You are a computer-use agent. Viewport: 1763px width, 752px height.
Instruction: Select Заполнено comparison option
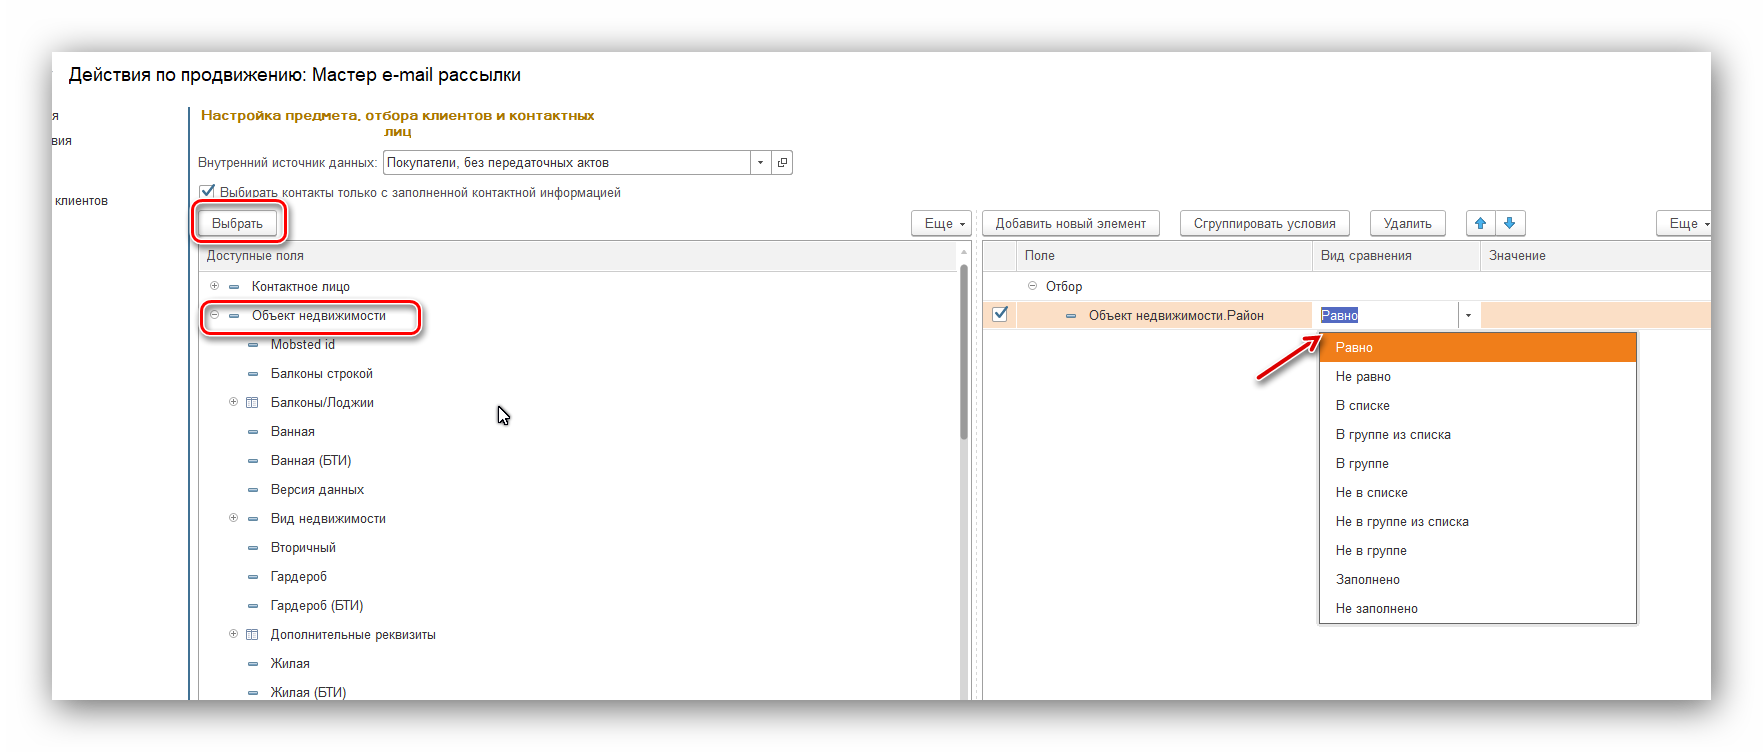[x=1478, y=580]
